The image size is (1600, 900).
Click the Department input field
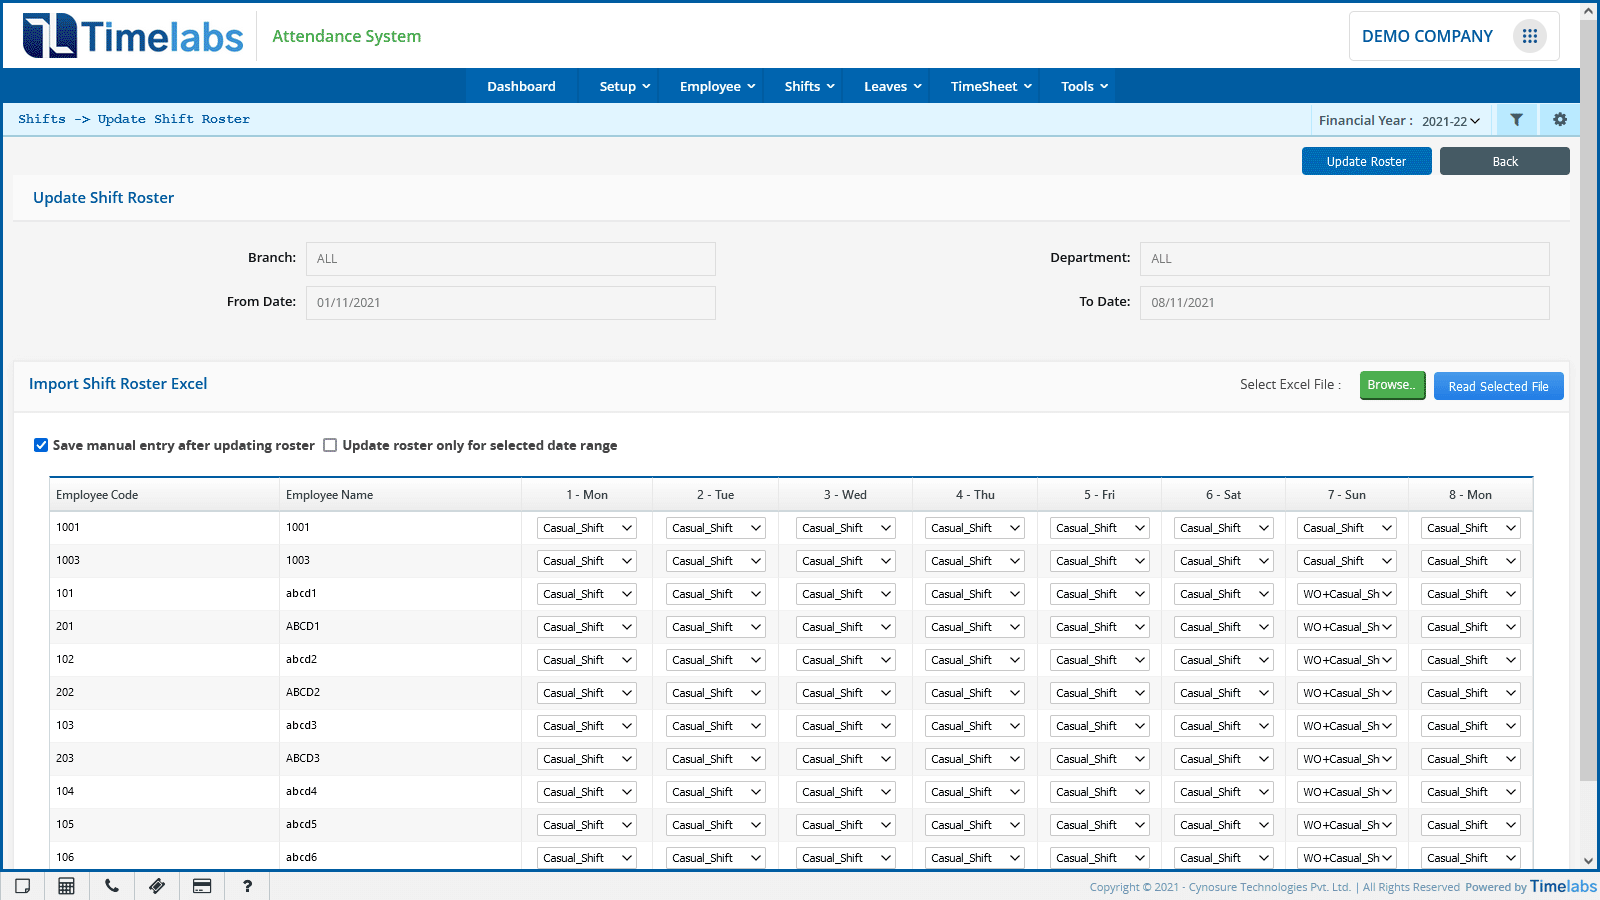pos(1345,259)
